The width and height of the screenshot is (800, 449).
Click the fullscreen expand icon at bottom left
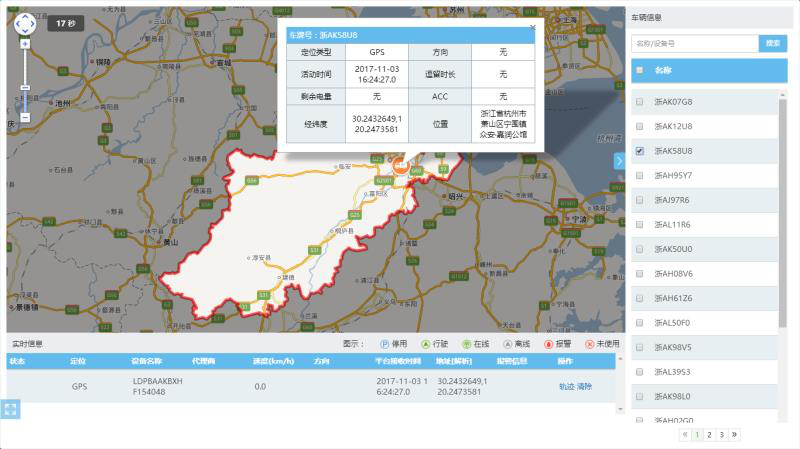12,408
